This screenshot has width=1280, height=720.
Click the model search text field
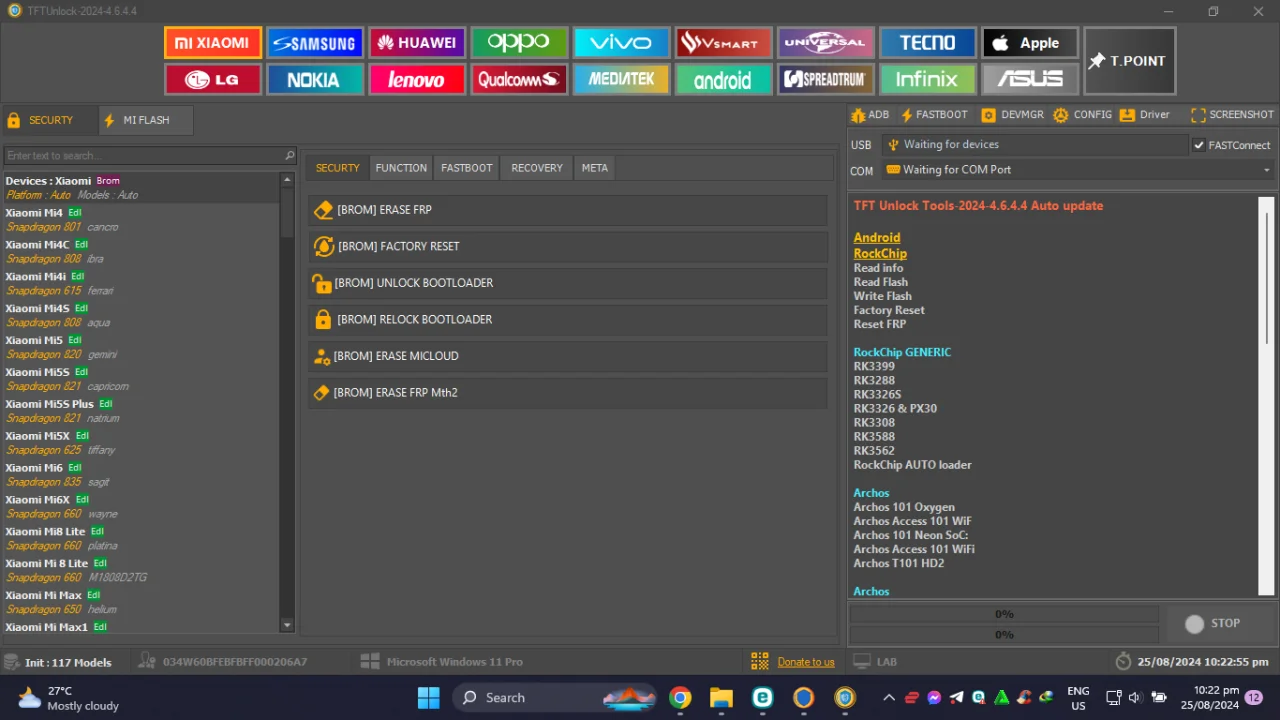(x=143, y=156)
